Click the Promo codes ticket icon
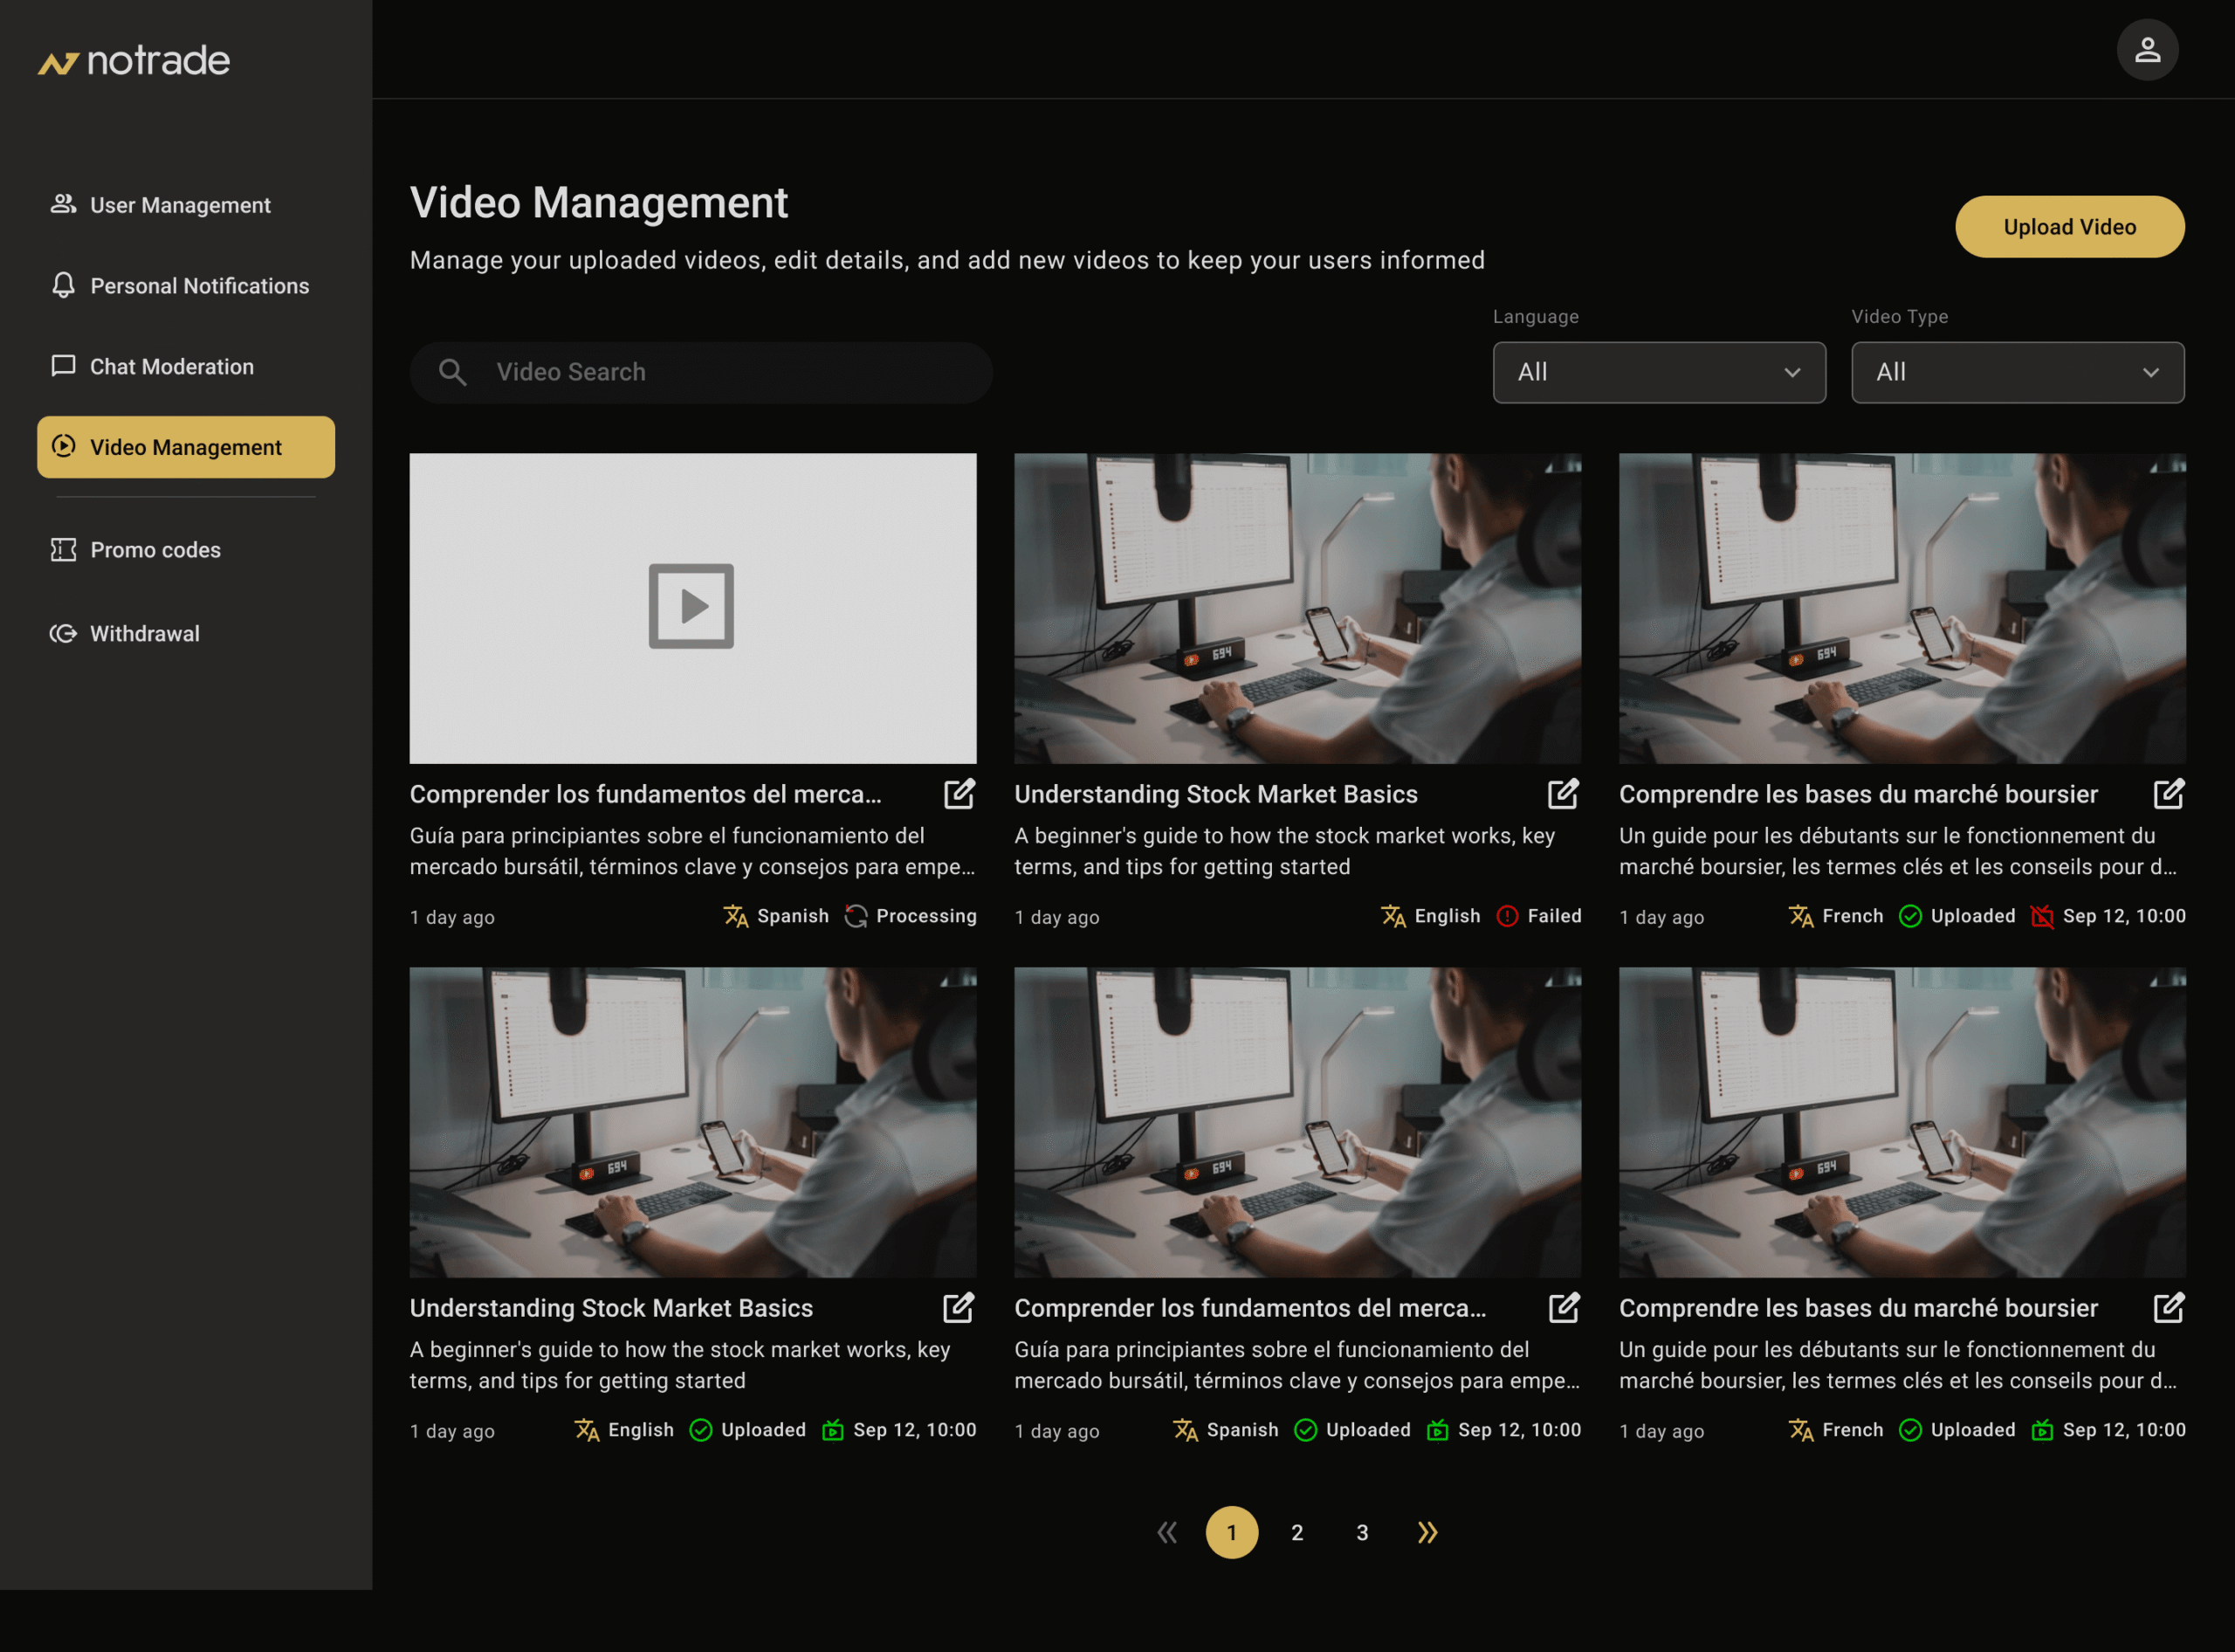 click(x=62, y=549)
